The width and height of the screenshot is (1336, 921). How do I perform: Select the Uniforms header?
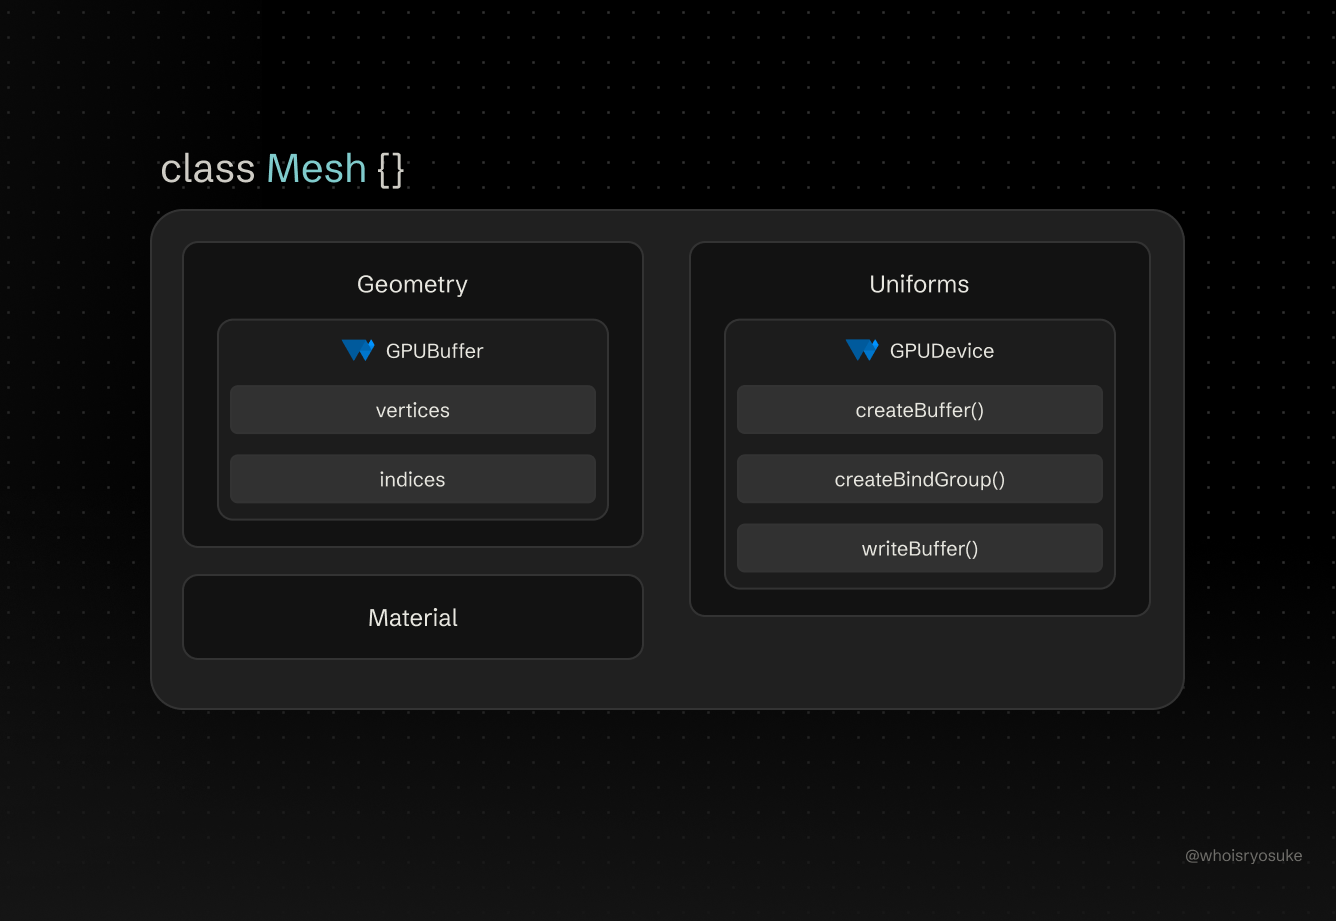pos(918,284)
